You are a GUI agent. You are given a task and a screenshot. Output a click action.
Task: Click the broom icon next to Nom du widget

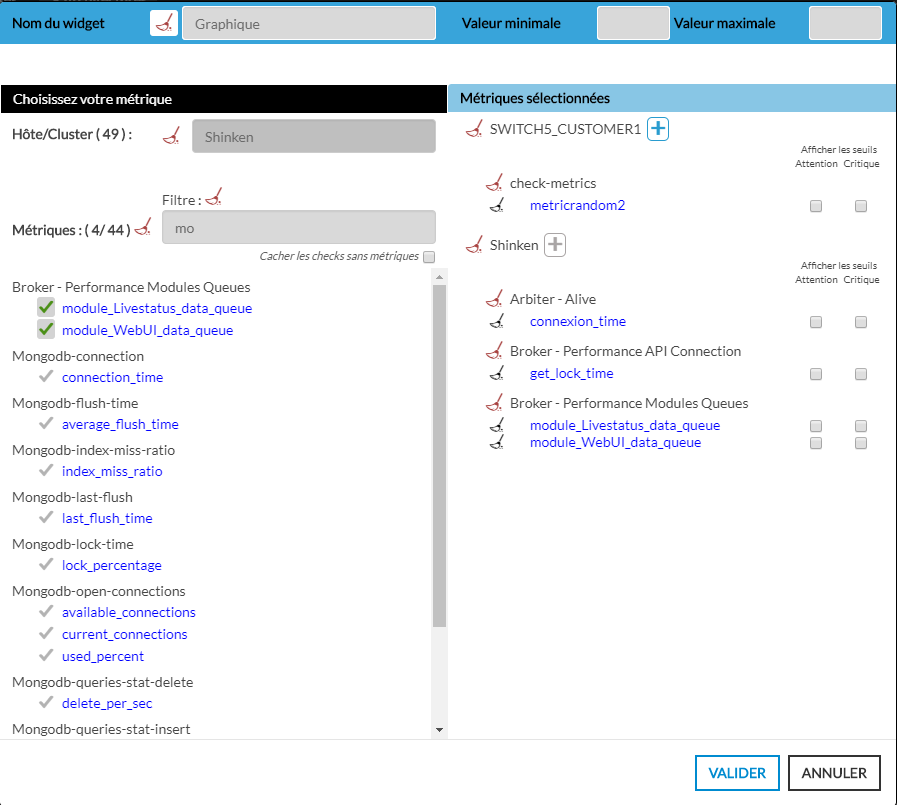(164, 23)
